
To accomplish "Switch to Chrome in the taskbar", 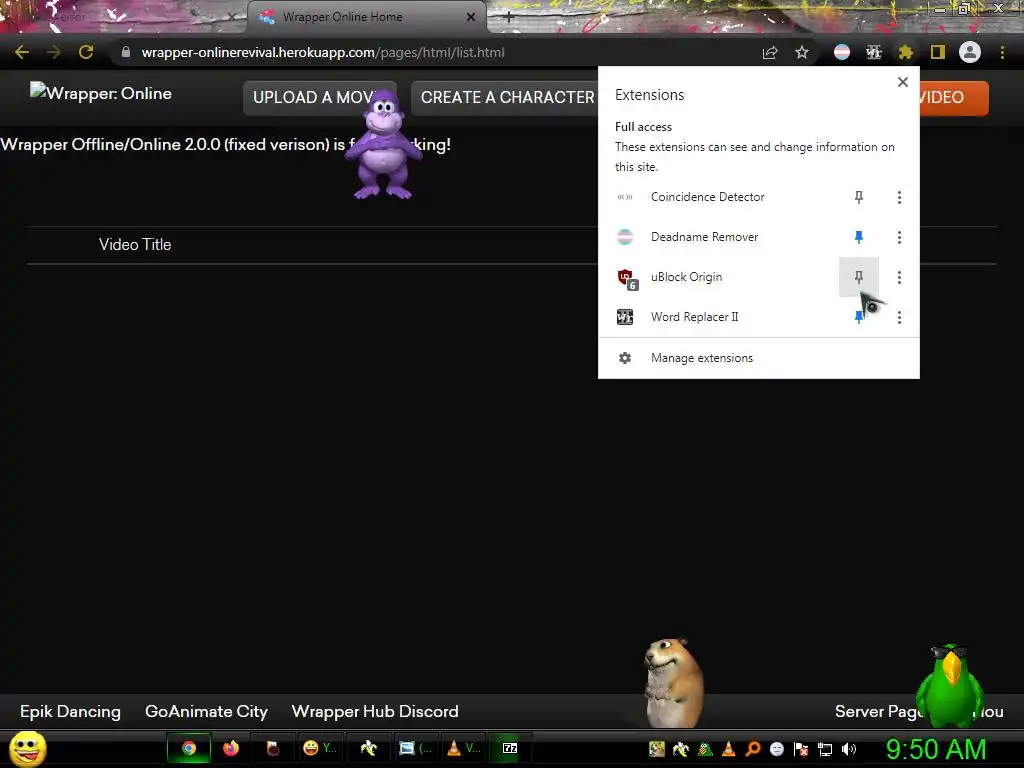I will 189,748.
